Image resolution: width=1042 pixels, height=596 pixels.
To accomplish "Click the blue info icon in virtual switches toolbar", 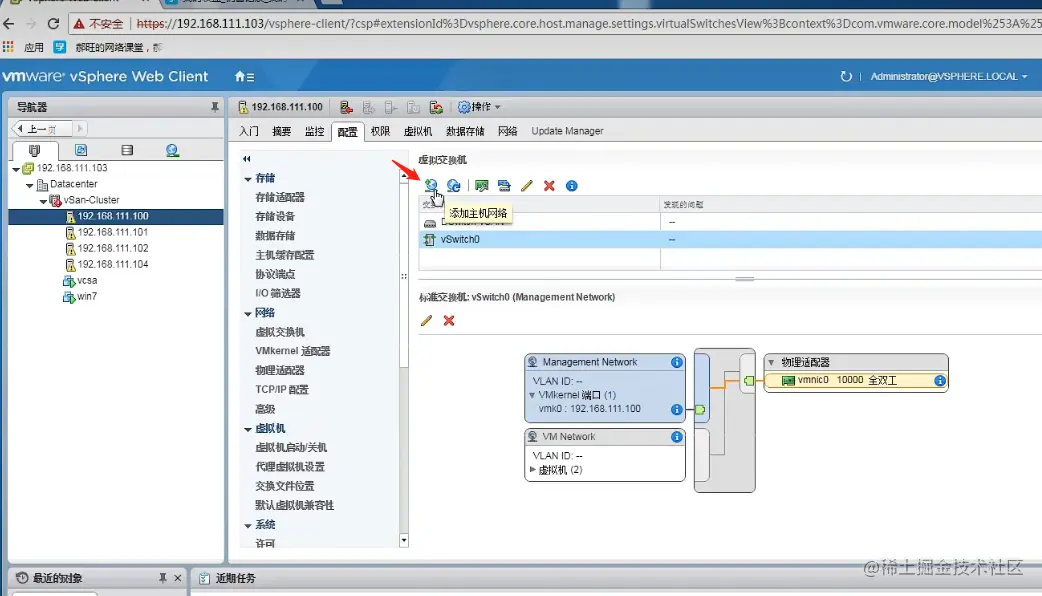I will (x=572, y=185).
